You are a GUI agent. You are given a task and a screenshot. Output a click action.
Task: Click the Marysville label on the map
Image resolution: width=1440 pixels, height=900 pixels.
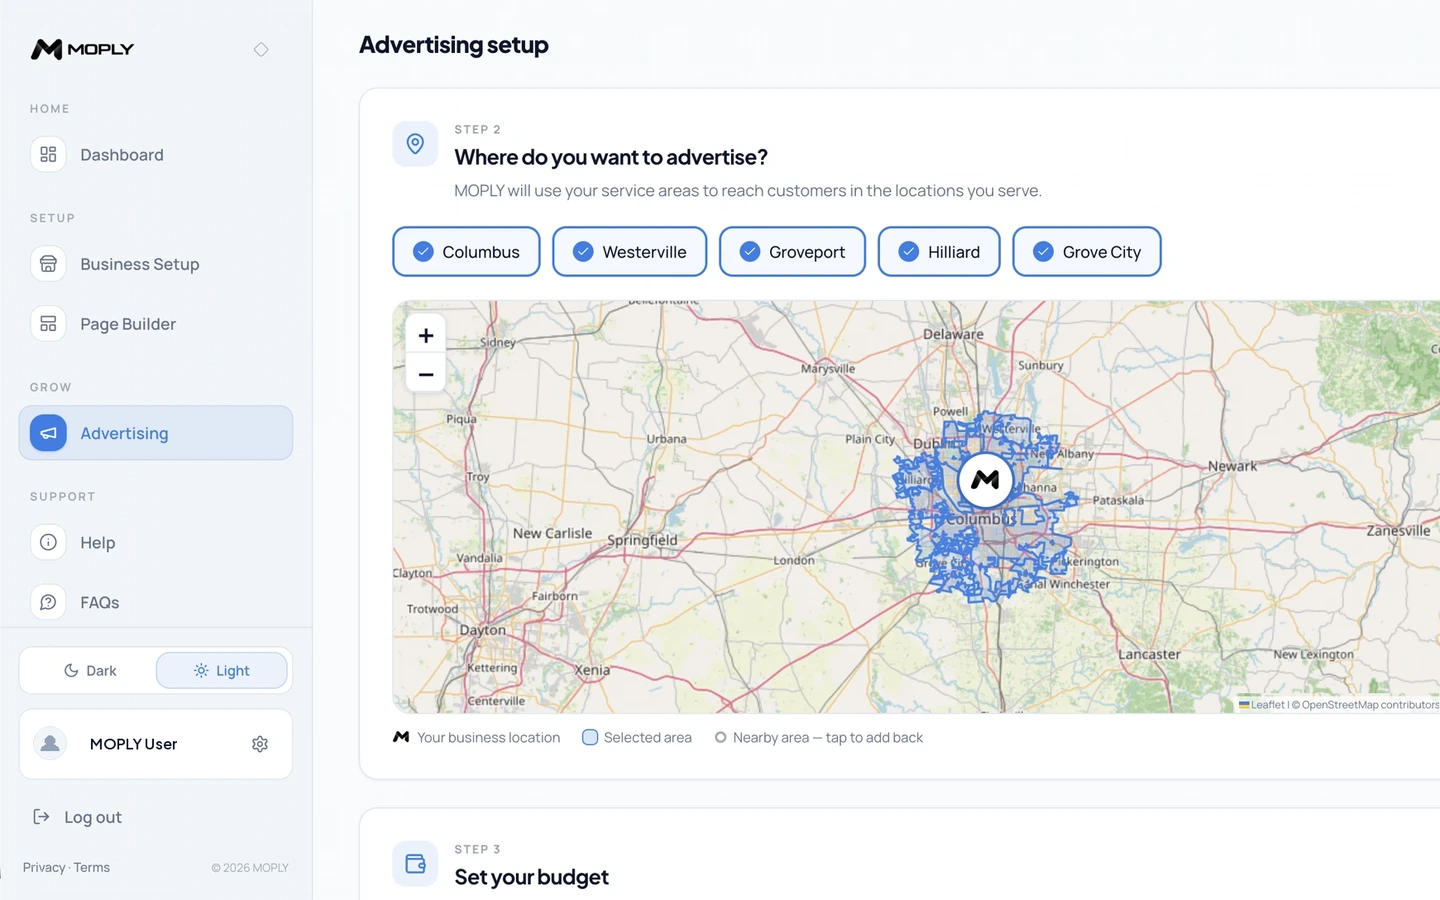(x=828, y=369)
